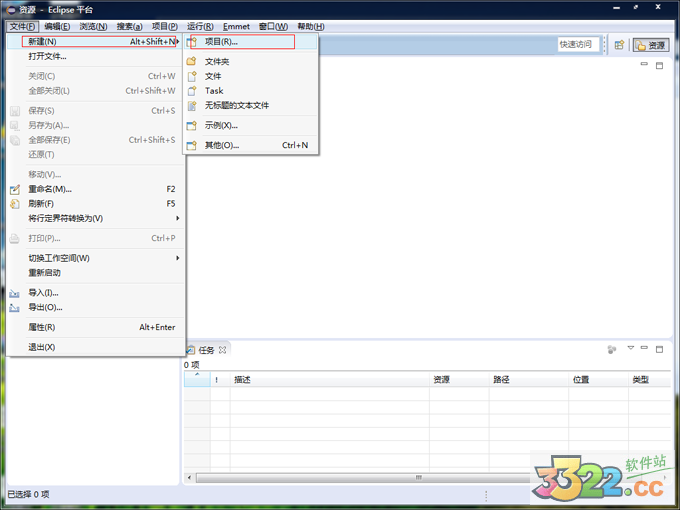This screenshot has height=510, width=680.
Task: Open the 帮助(H) menu
Action: 311,26
